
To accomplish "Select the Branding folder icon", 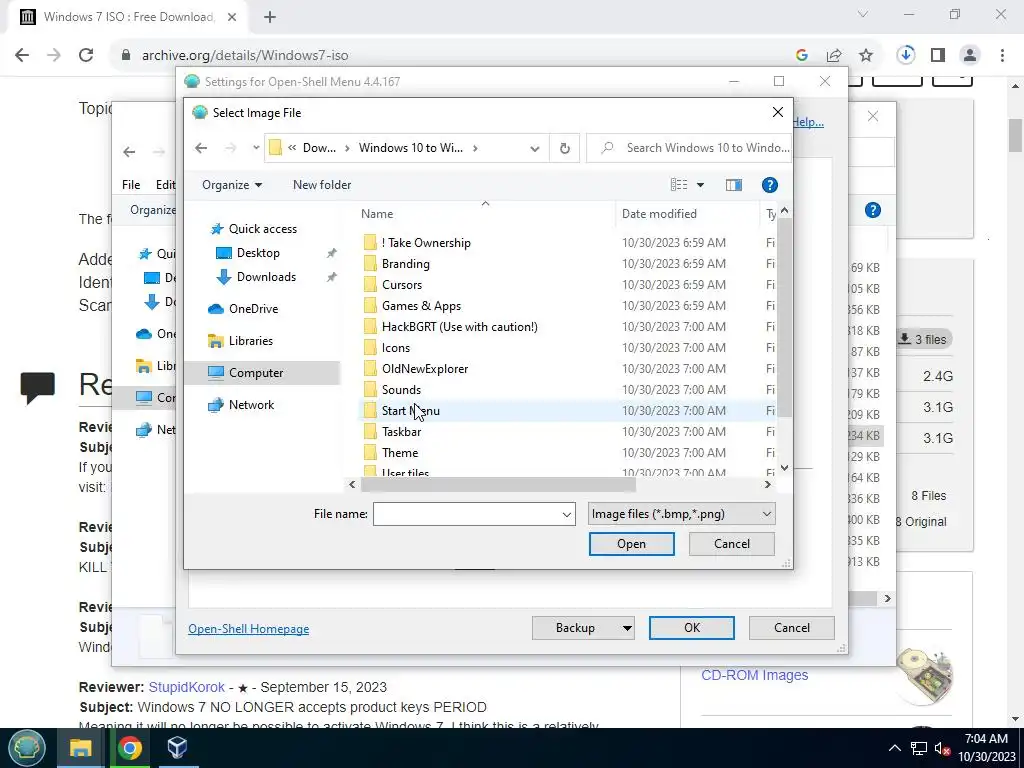I will 370,264.
